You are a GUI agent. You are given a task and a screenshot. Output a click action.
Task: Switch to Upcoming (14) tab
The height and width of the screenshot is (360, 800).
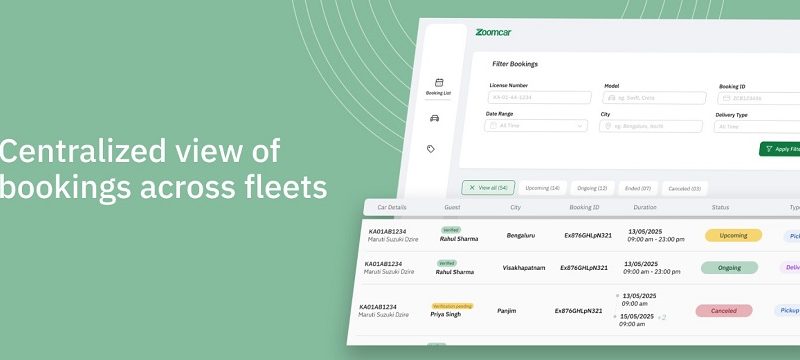pos(542,188)
